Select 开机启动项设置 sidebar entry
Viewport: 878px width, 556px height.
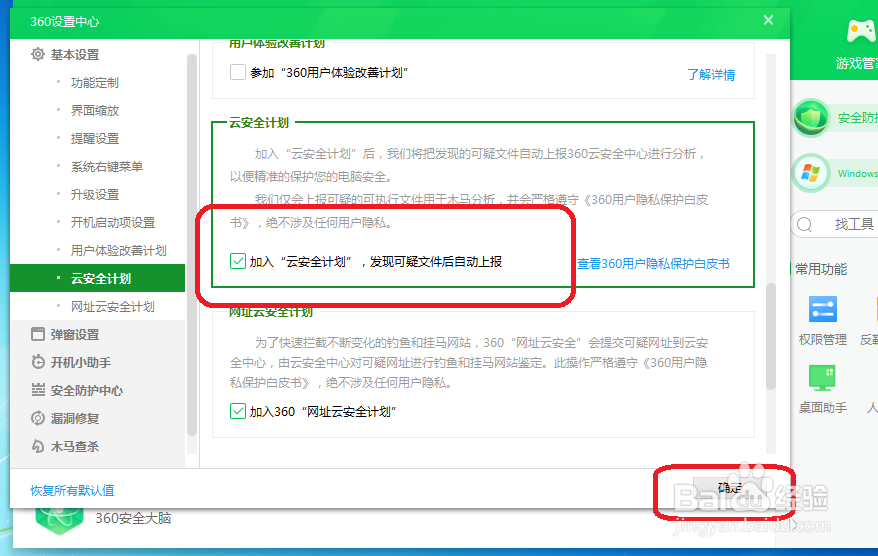point(113,223)
